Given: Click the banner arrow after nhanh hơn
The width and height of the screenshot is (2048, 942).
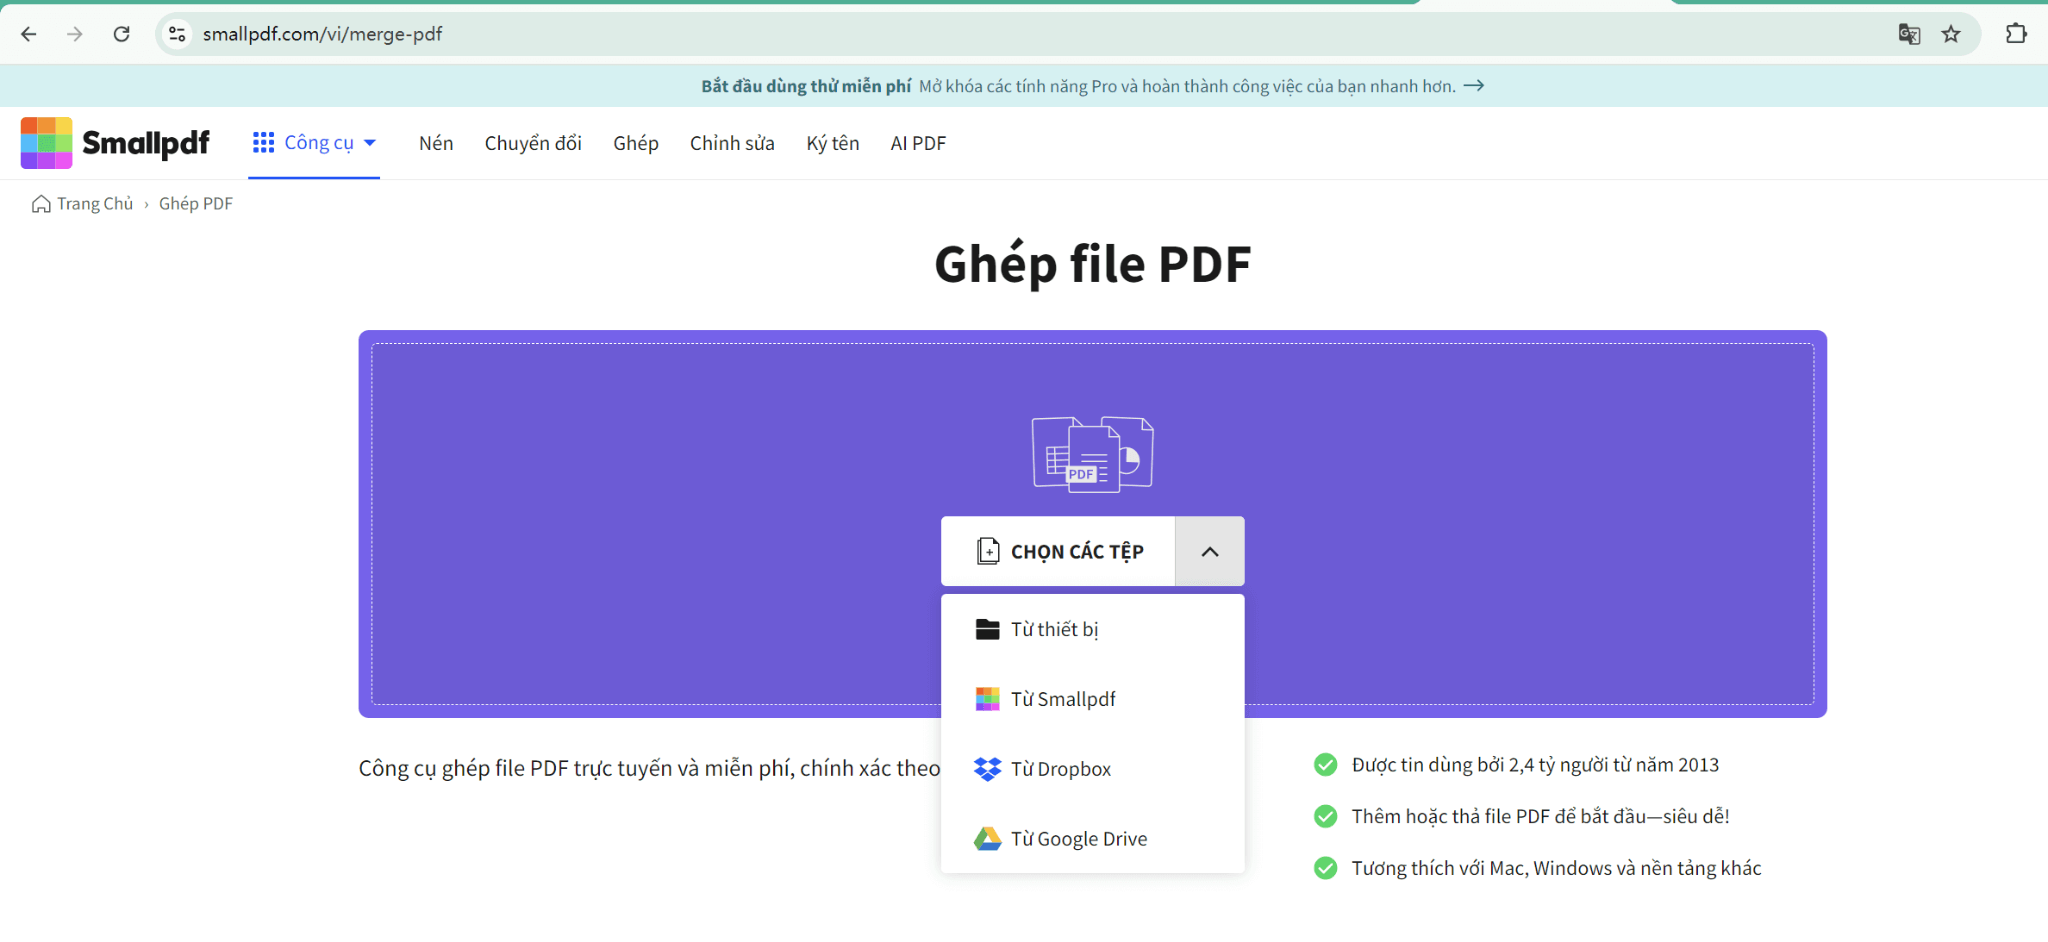Looking at the screenshot, I should (x=1473, y=86).
